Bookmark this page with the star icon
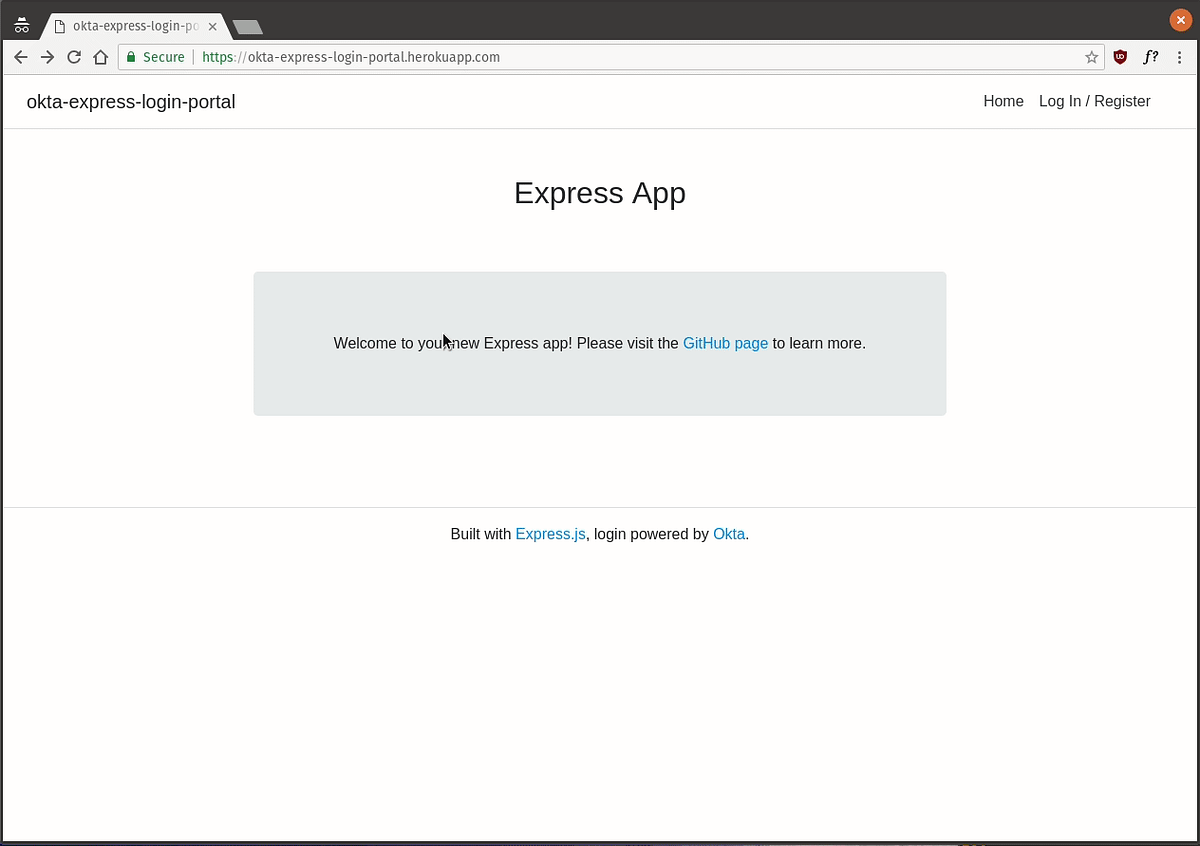Viewport: 1200px width, 846px height. point(1091,57)
